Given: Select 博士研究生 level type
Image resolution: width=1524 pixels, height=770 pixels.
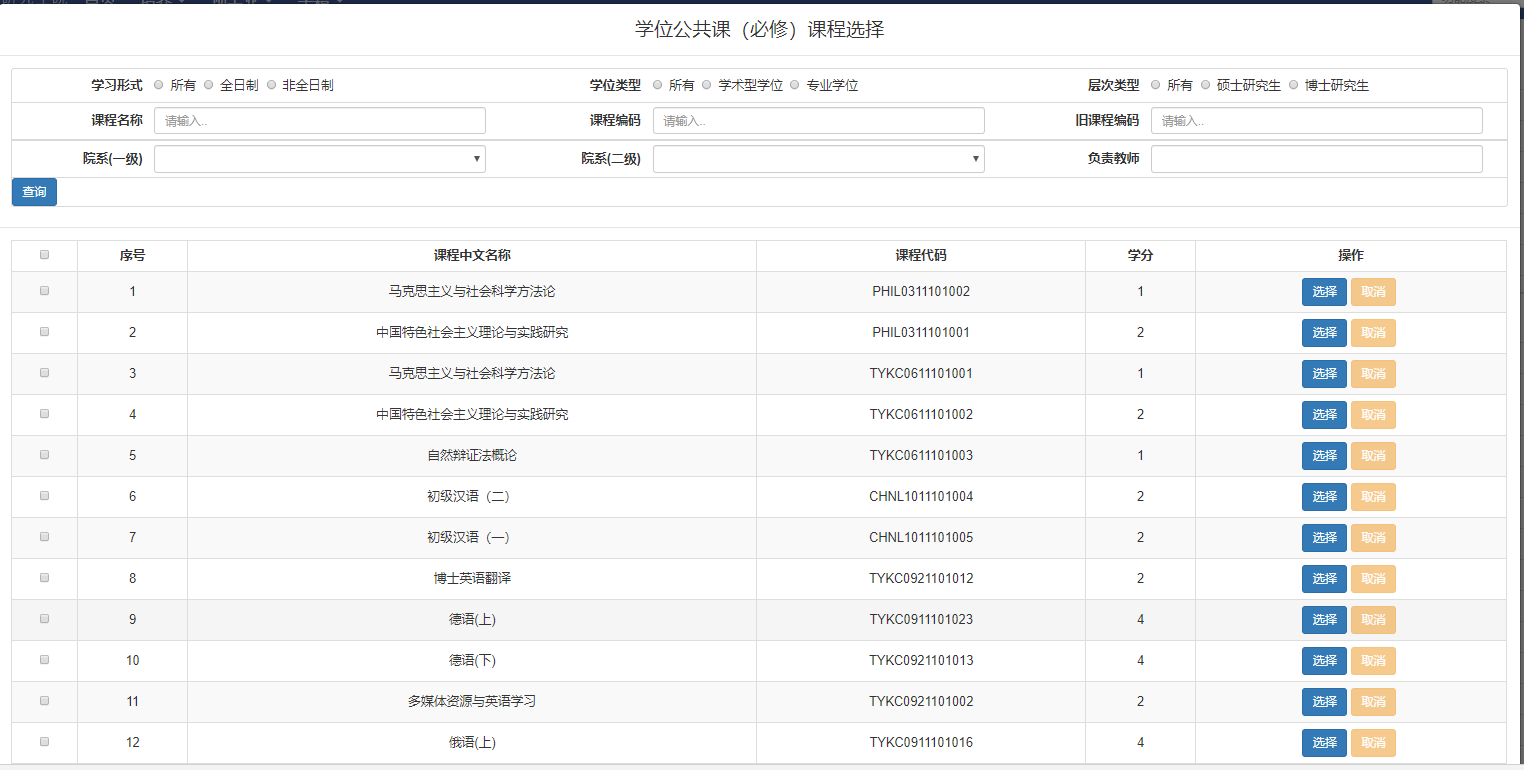Looking at the screenshot, I should [1294, 85].
